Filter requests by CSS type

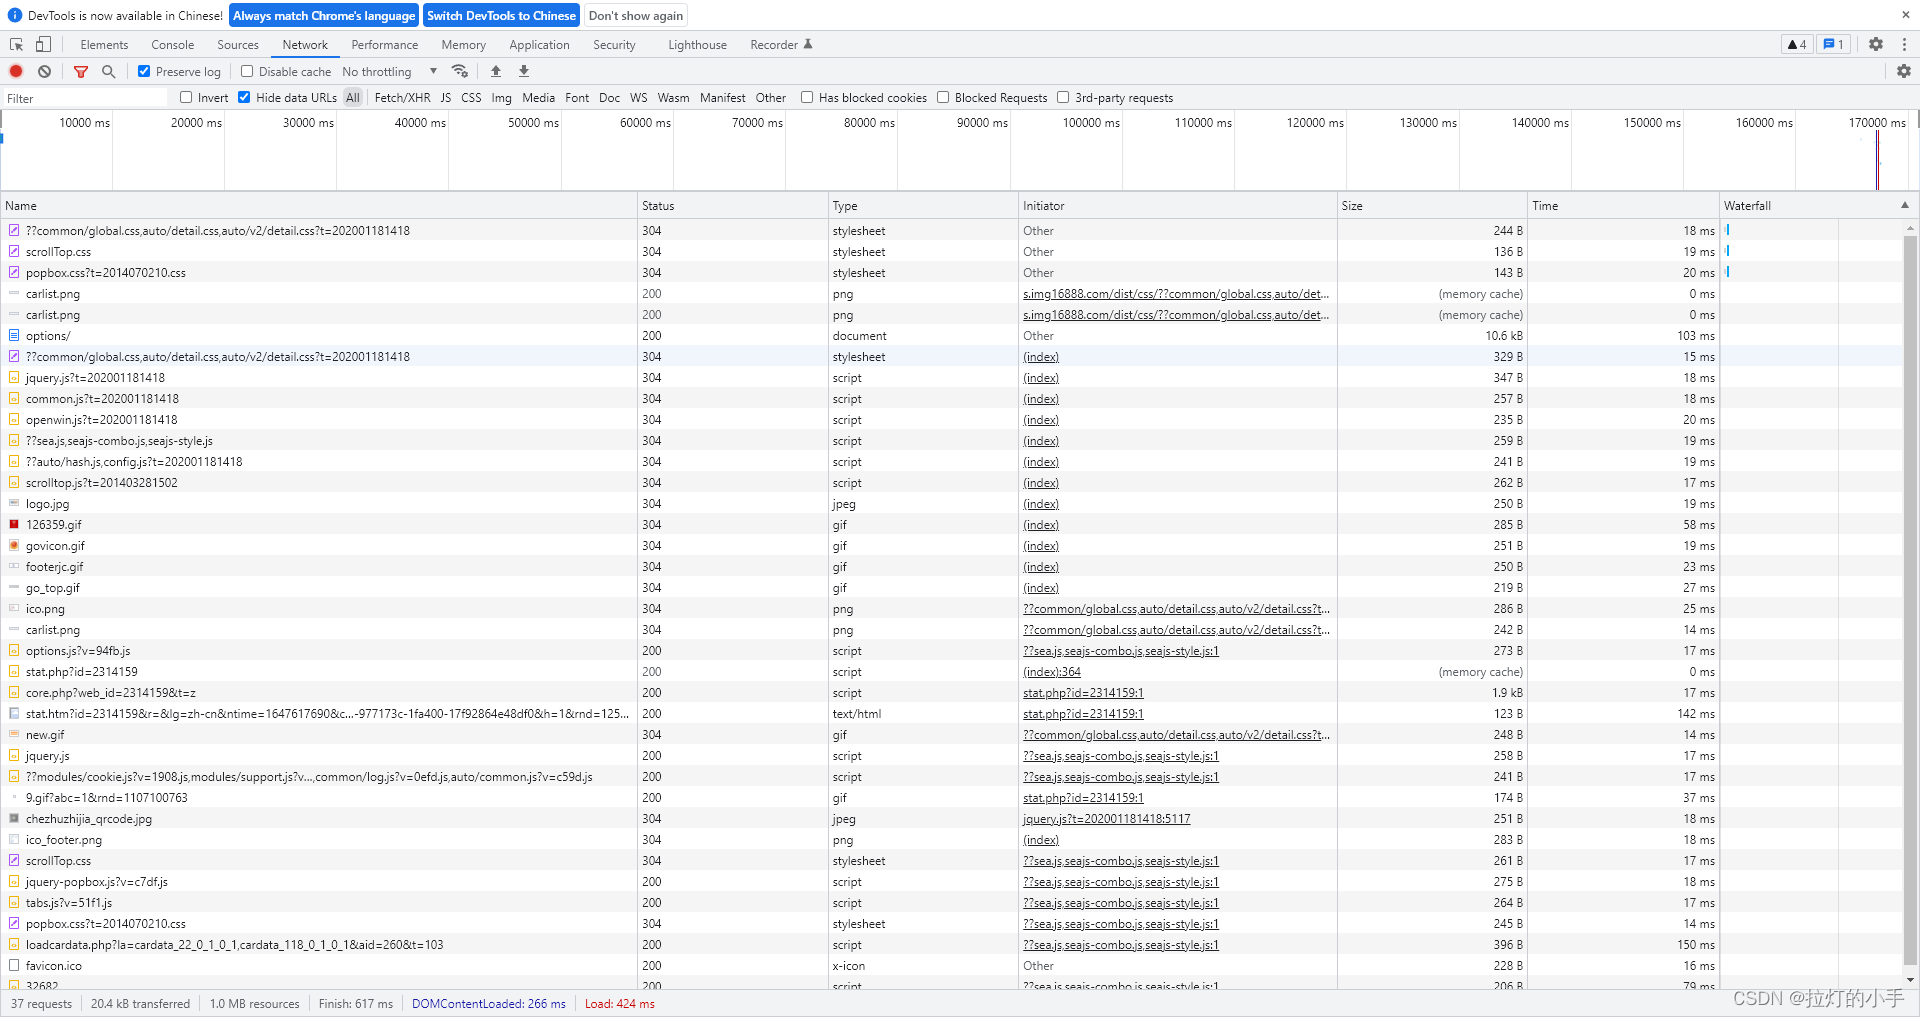[471, 98]
